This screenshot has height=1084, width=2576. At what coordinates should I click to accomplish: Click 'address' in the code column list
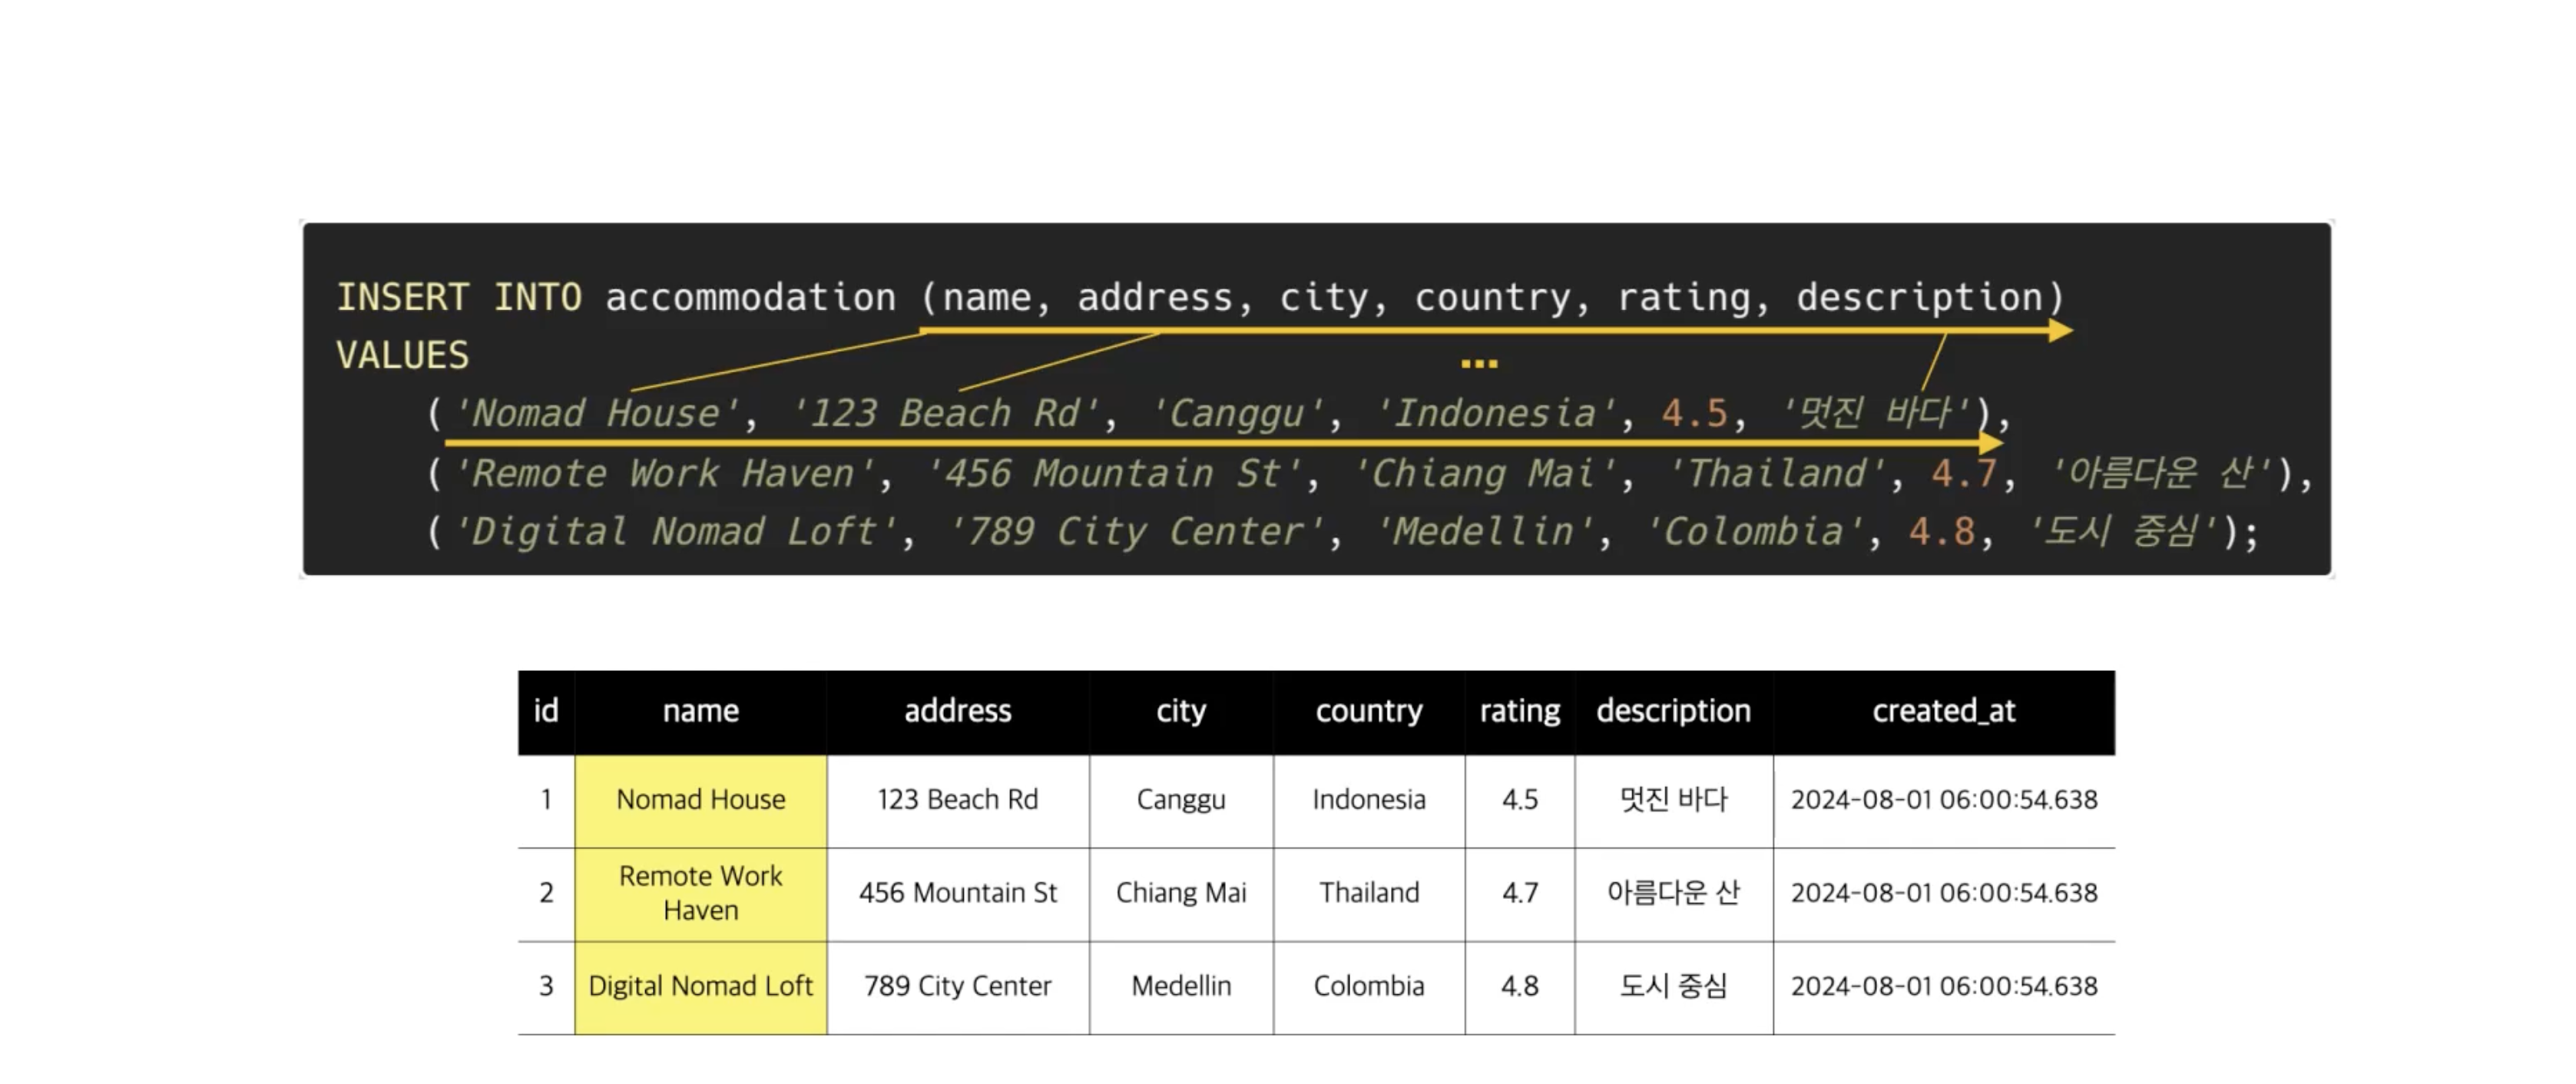point(1154,297)
